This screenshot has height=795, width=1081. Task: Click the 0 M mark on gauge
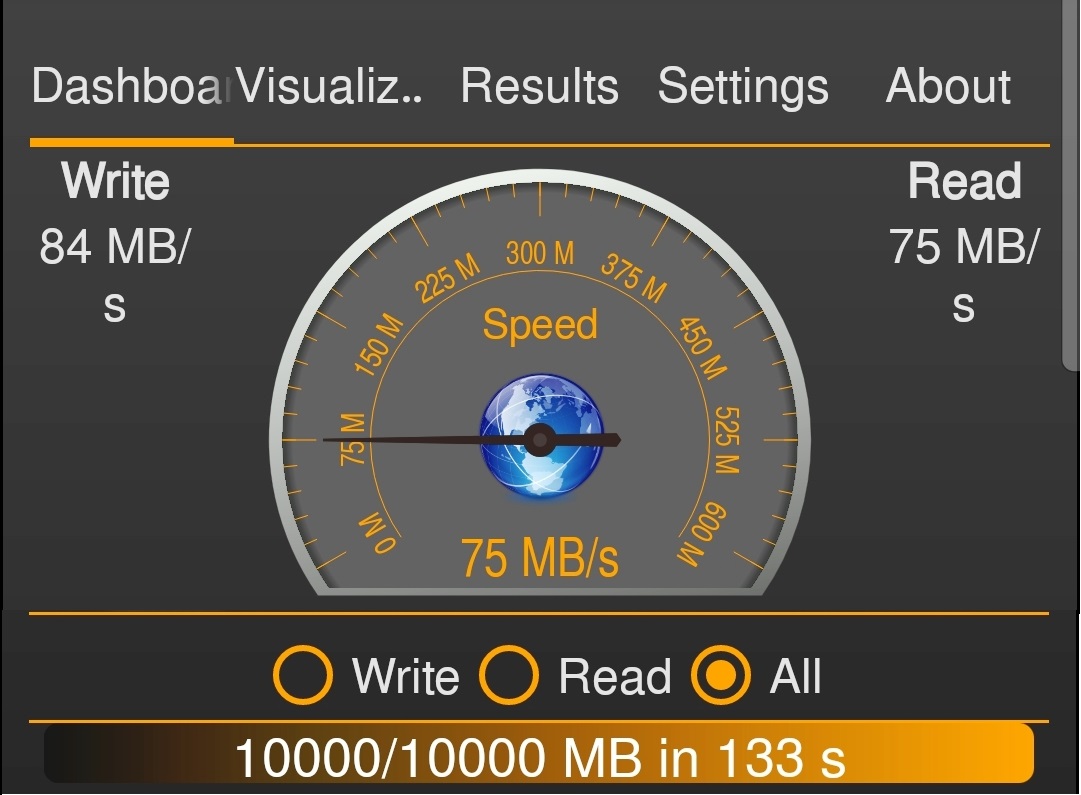point(378,534)
